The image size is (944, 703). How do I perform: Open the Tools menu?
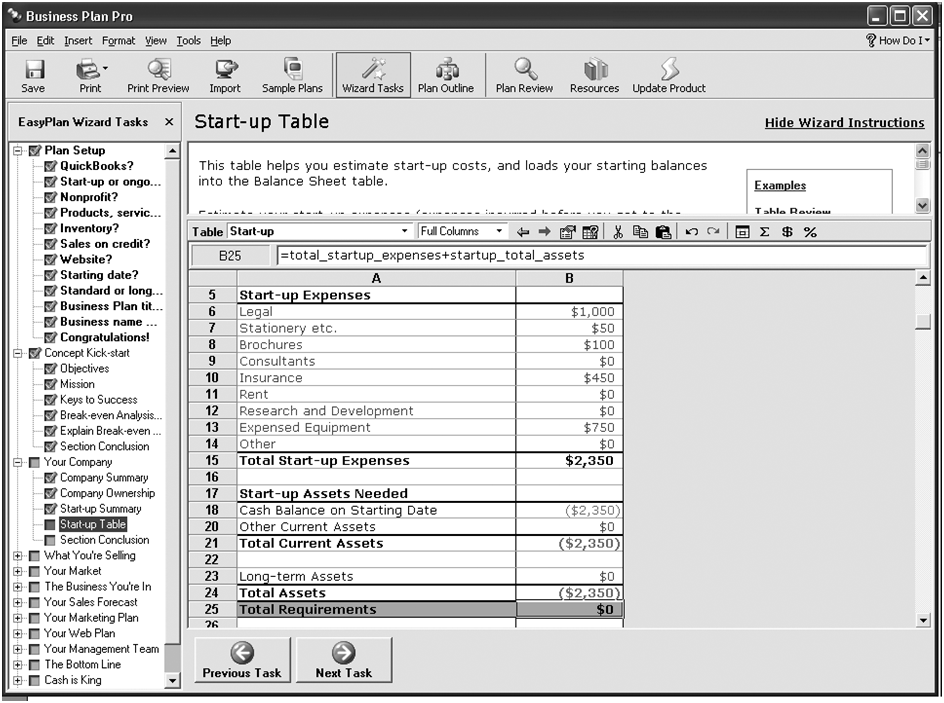pos(188,40)
